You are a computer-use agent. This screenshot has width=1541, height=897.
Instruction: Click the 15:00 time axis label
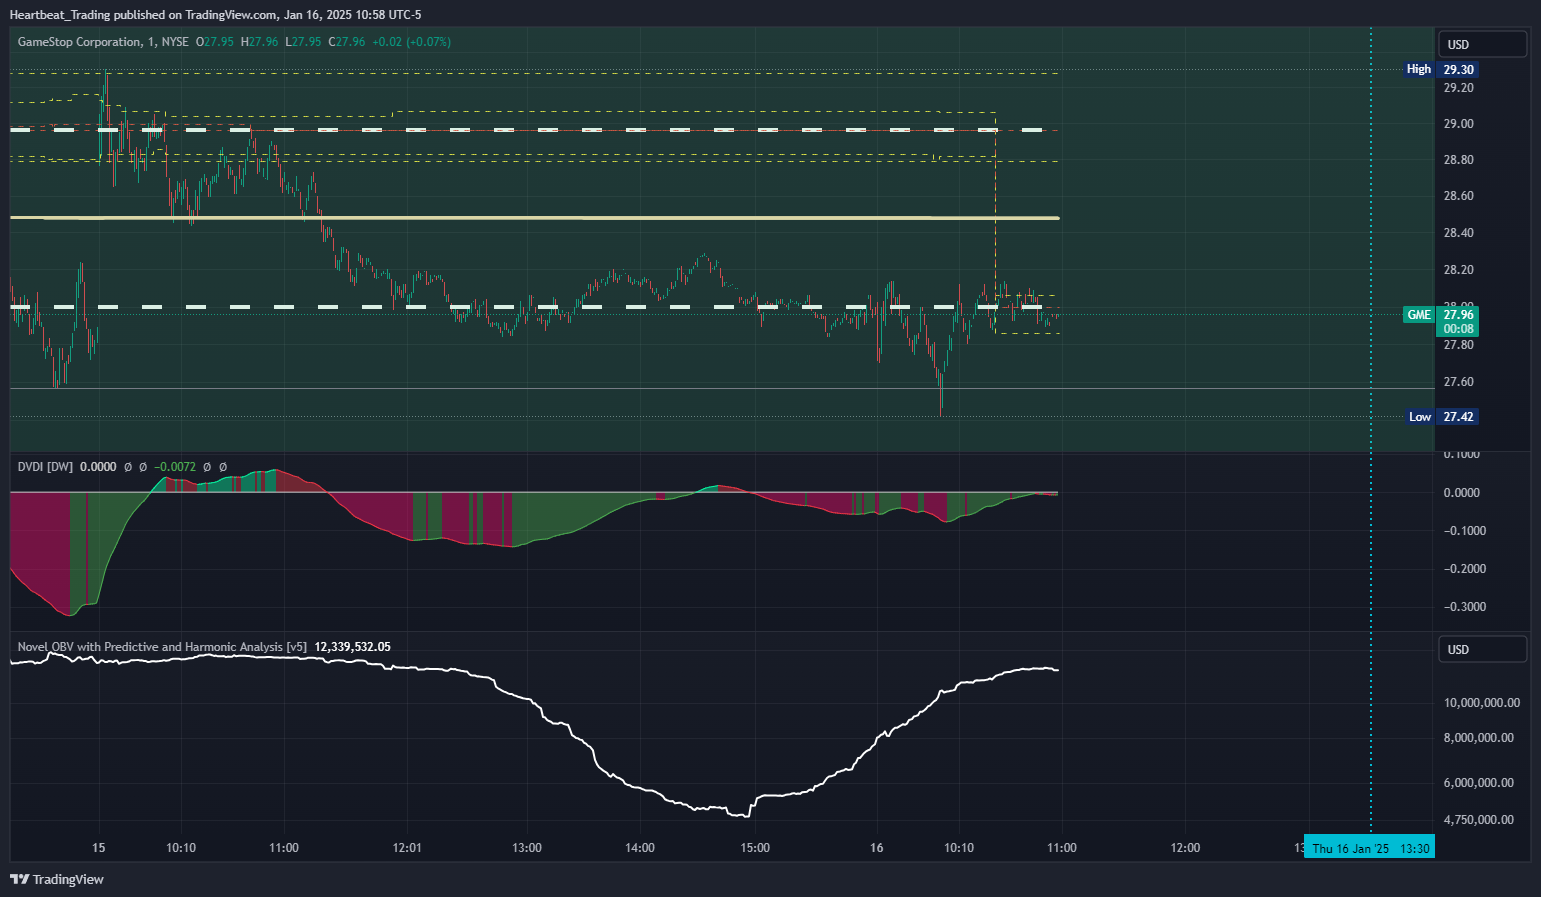click(x=755, y=848)
